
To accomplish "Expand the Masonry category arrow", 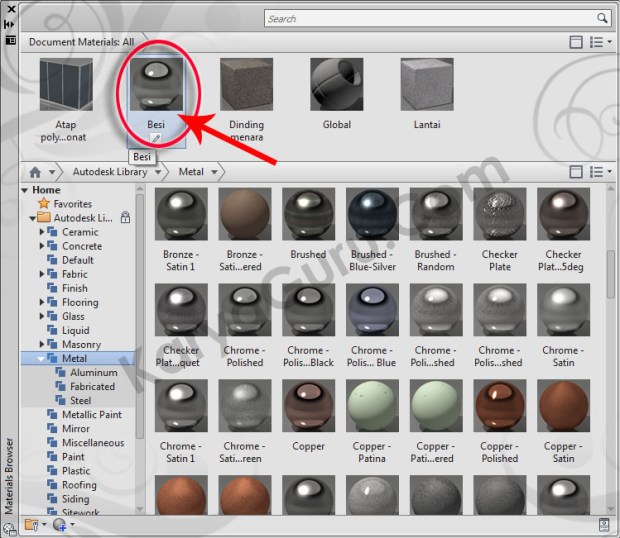I will tap(42, 344).
